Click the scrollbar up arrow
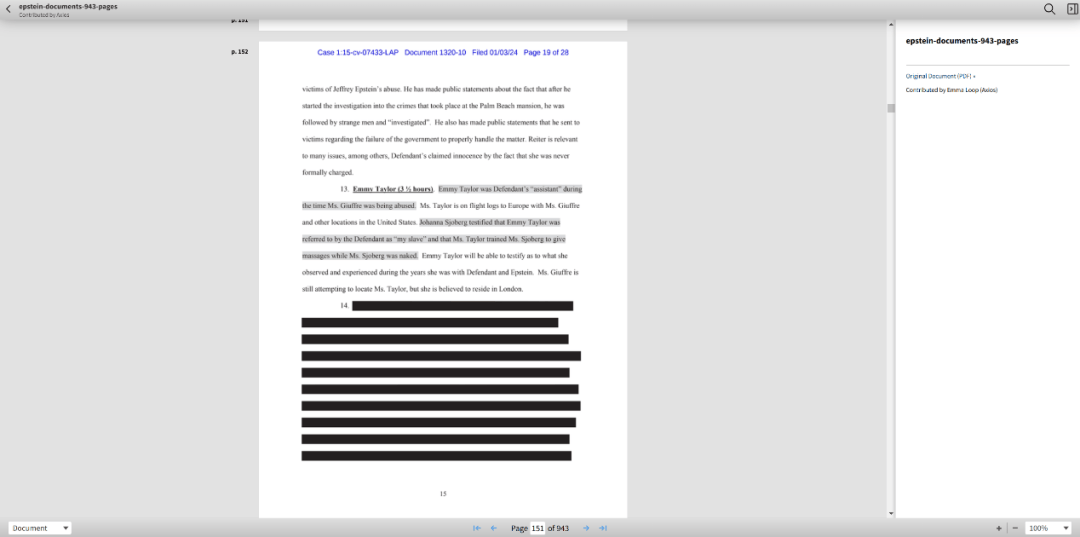Image resolution: width=1080 pixels, height=537 pixels. [891, 25]
